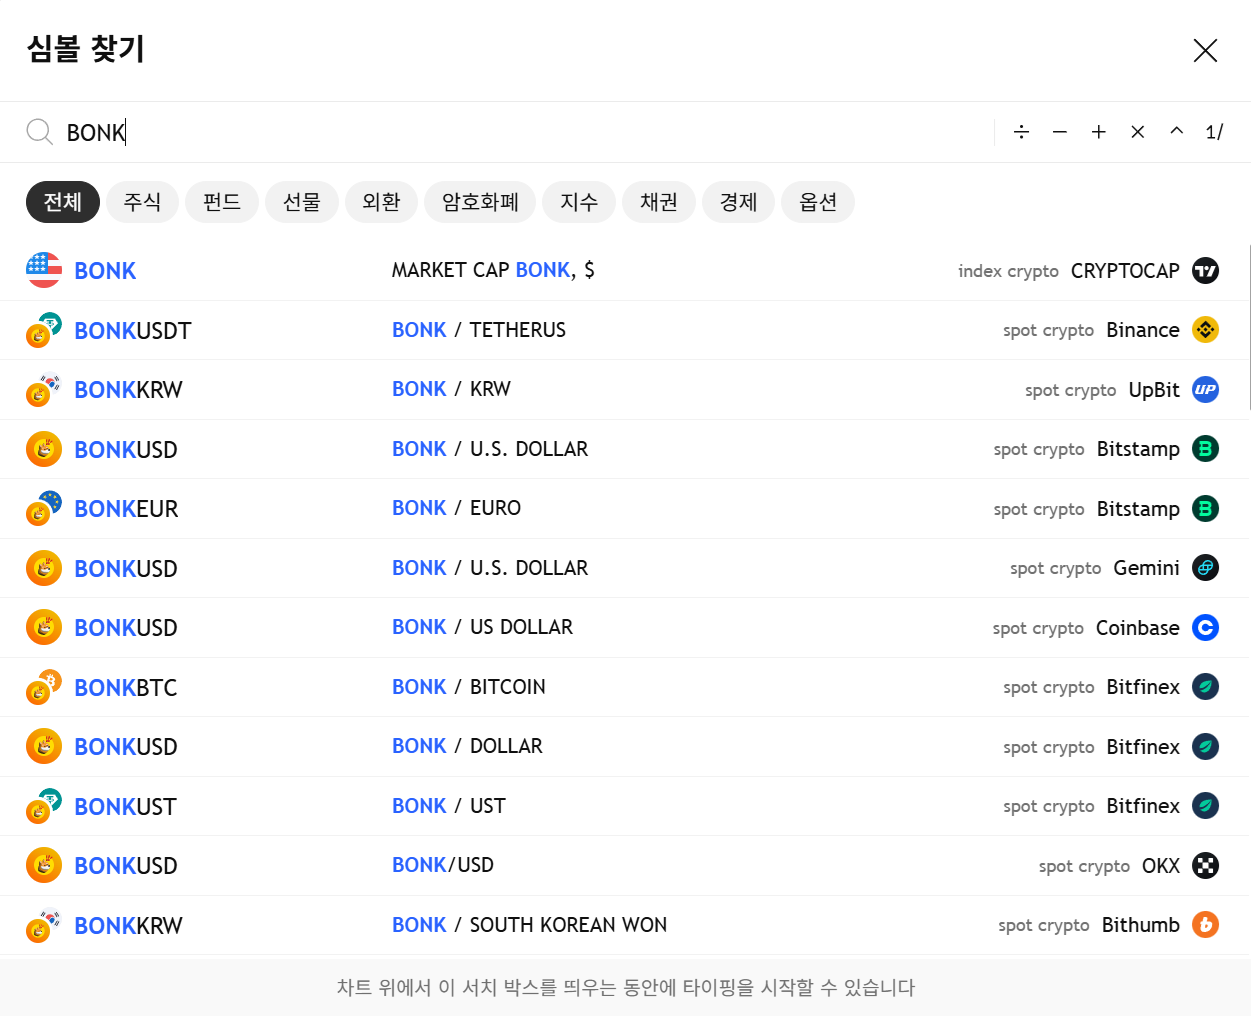Image resolution: width=1251 pixels, height=1016 pixels.
Task: Click the BONK / TETHERUS description
Action: point(479,330)
